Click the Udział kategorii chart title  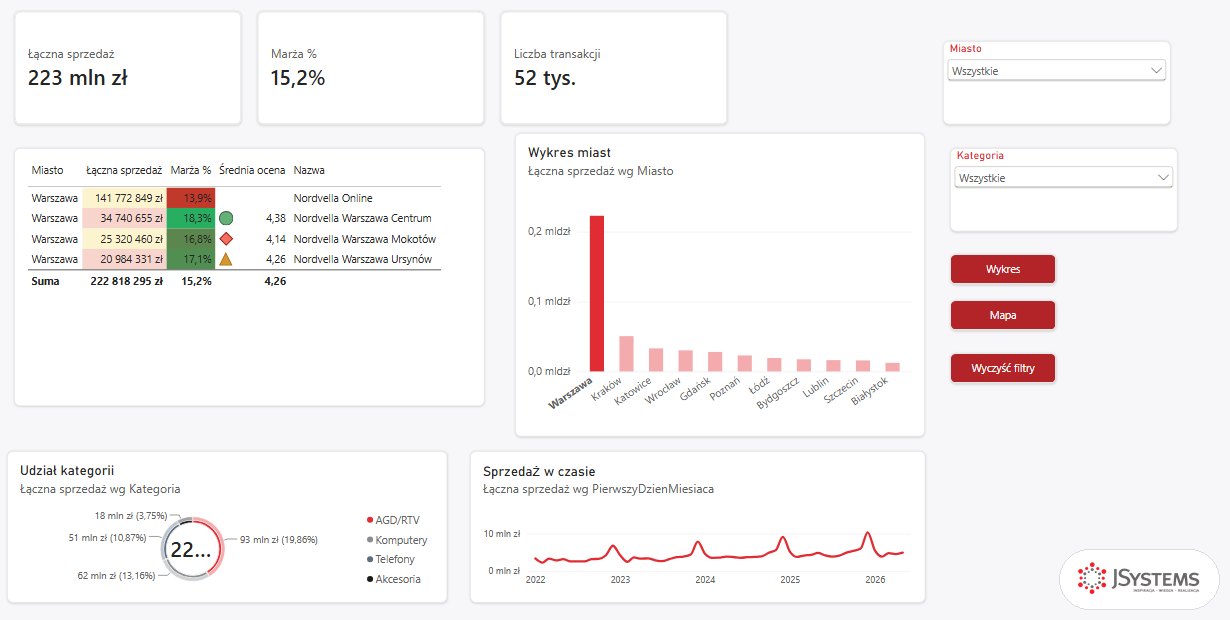(67, 470)
